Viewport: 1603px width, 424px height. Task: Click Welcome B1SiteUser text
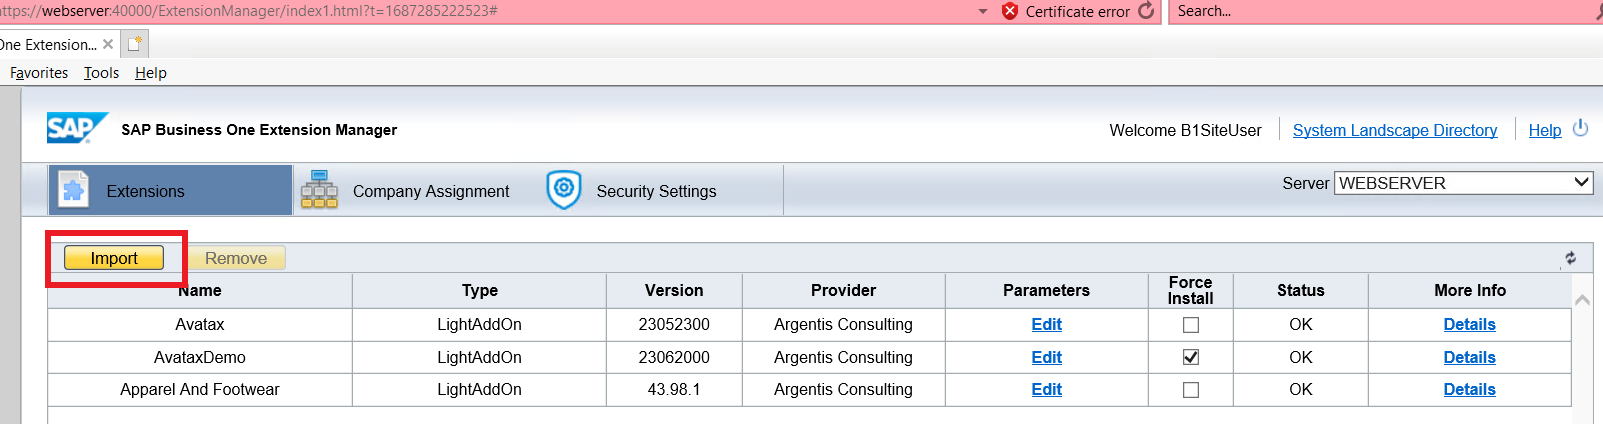[x=1185, y=130]
